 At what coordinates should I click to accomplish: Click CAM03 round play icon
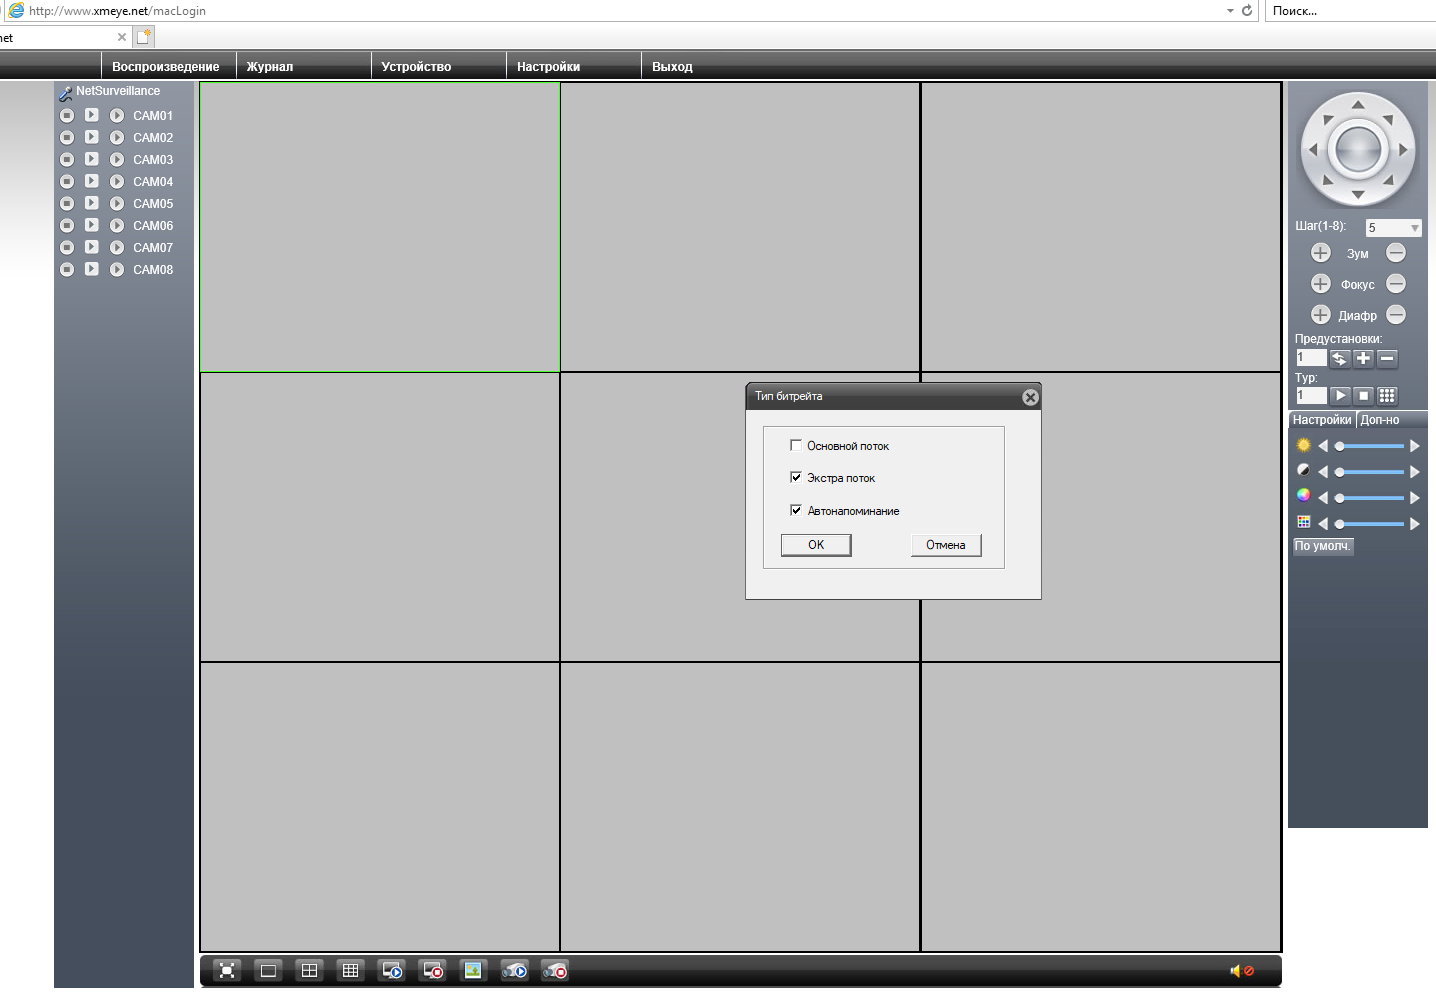pyautogui.click(x=117, y=160)
